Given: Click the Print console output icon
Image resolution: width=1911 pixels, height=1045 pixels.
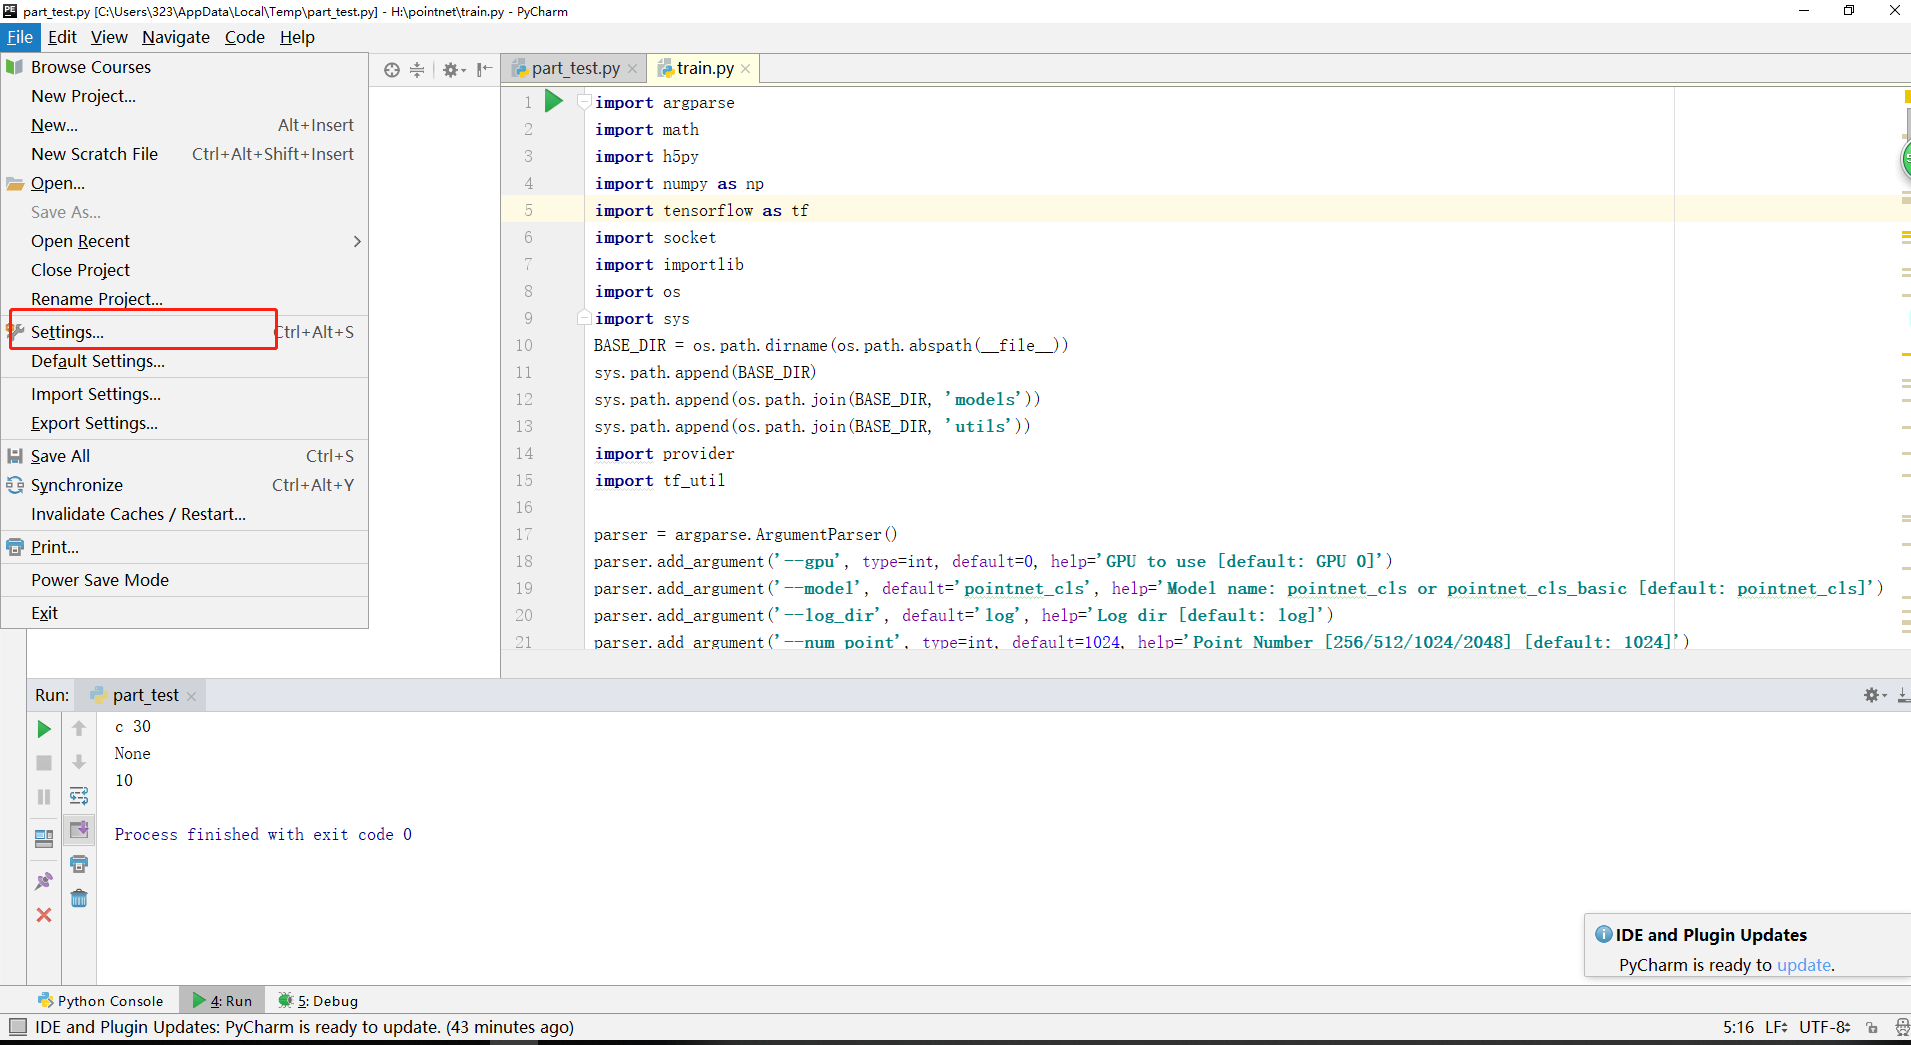Looking at the screenshot, I should point(79,864).
